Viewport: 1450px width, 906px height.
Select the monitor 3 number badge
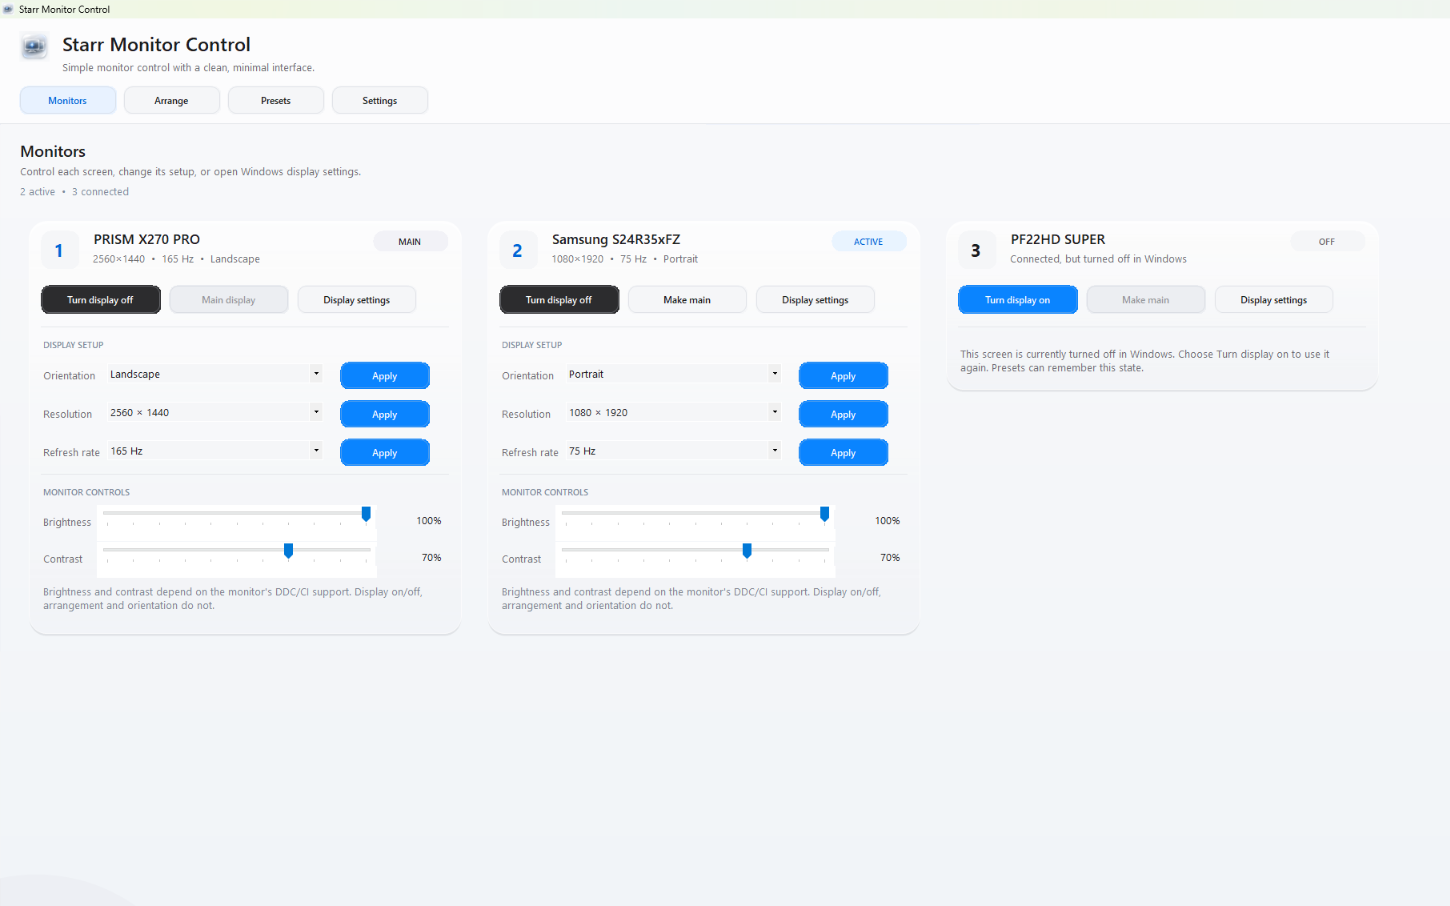tap(976, 250)
